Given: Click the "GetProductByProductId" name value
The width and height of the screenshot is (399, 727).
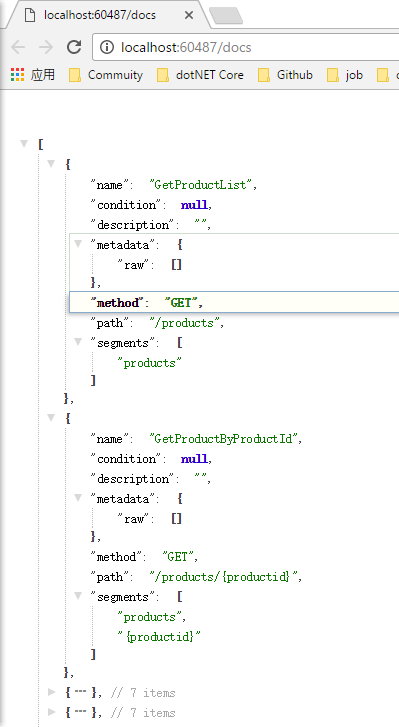Looking at the screenshot, I should (x=223, y=439).
